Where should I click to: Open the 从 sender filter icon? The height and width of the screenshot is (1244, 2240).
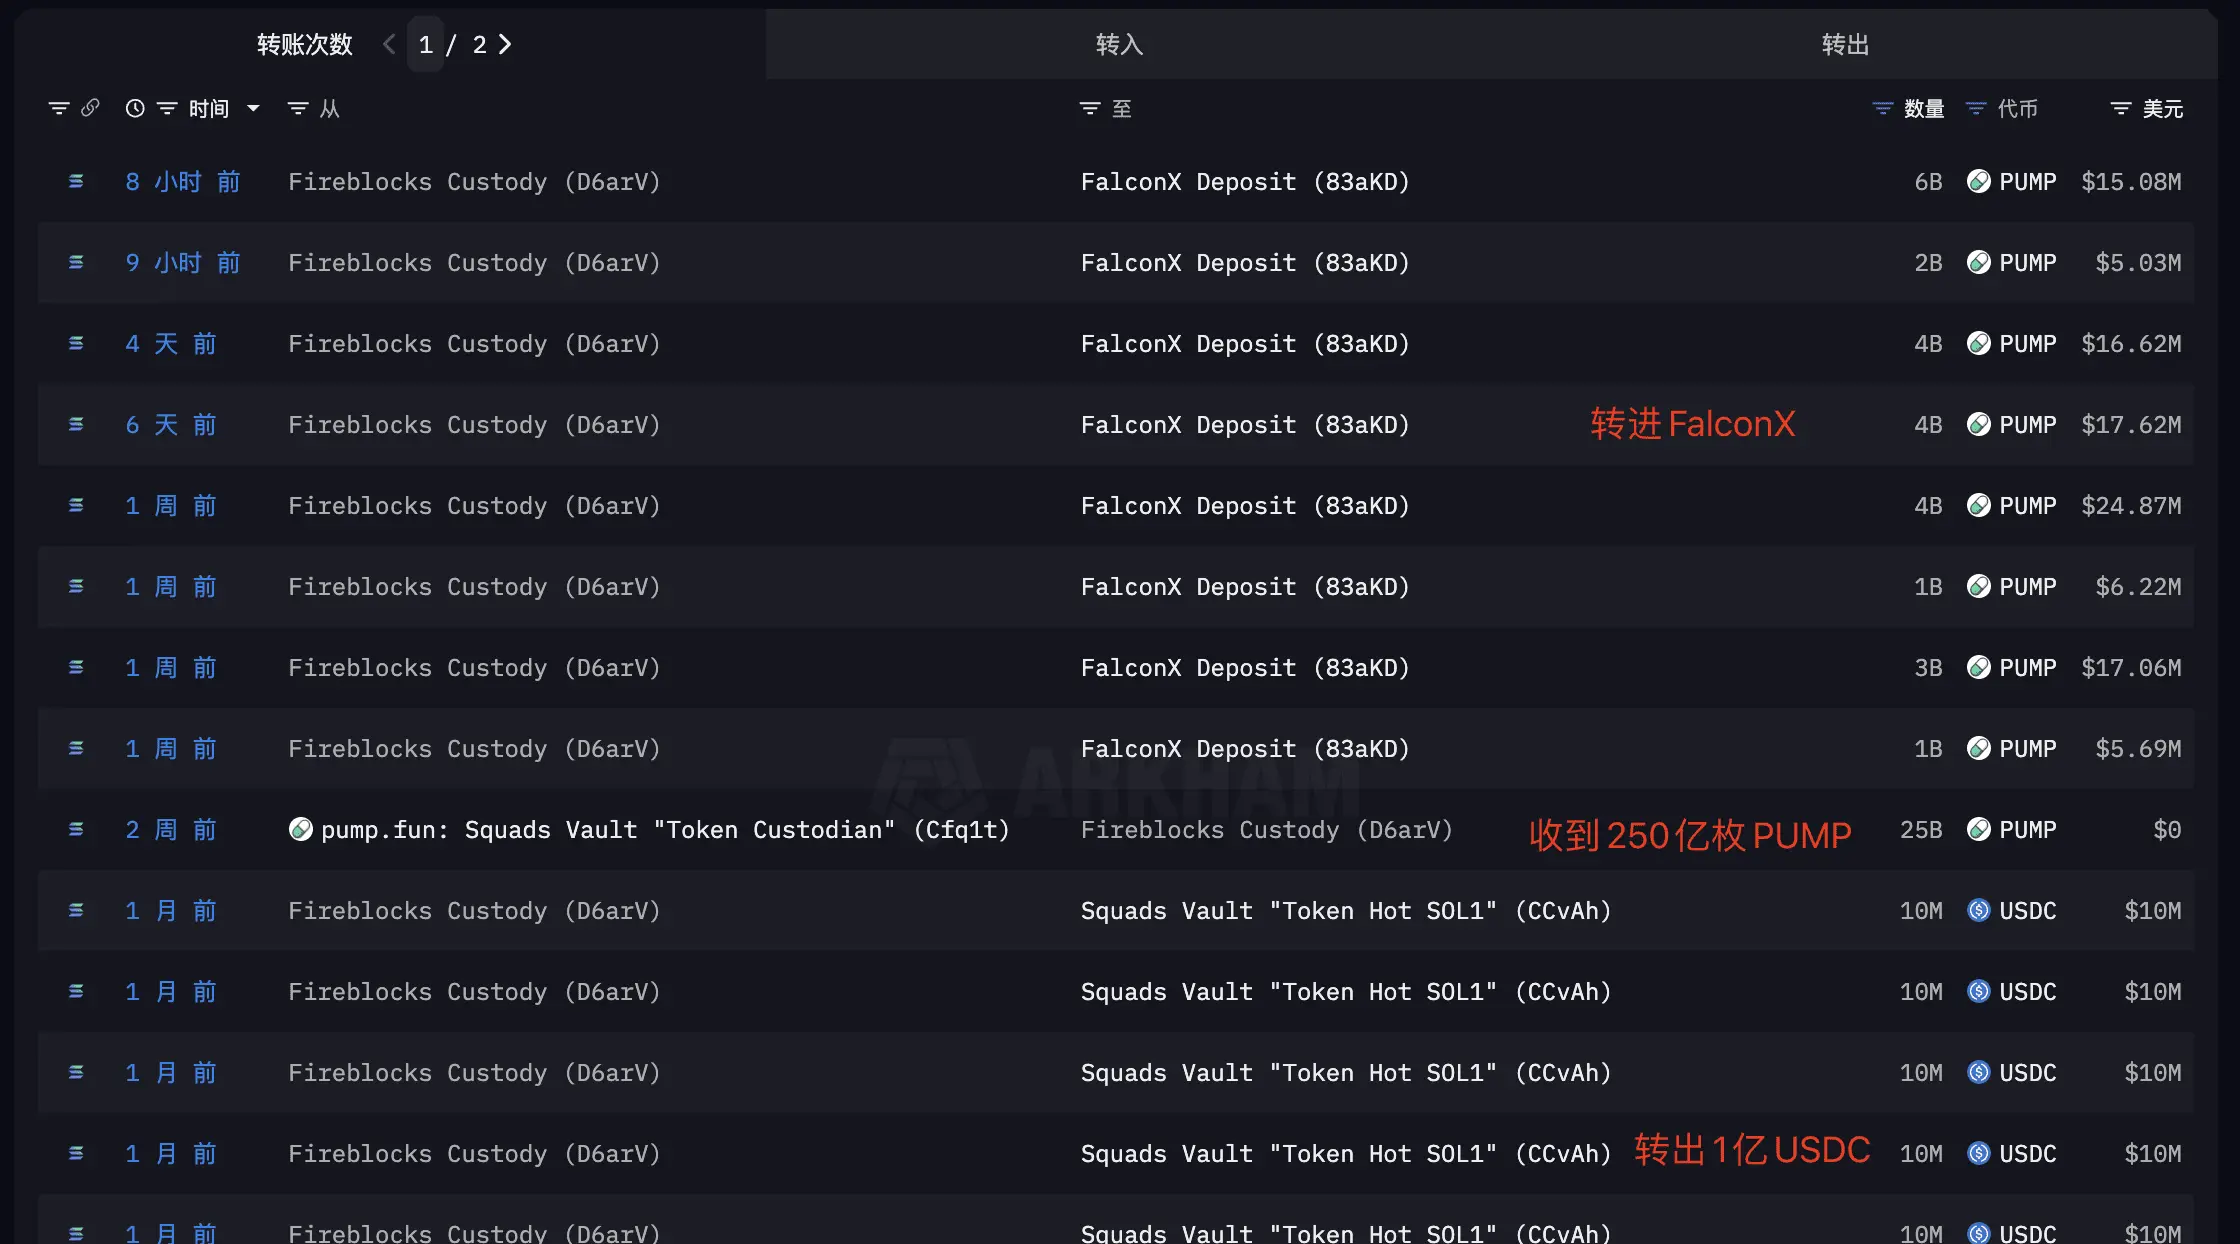(298, 108)
